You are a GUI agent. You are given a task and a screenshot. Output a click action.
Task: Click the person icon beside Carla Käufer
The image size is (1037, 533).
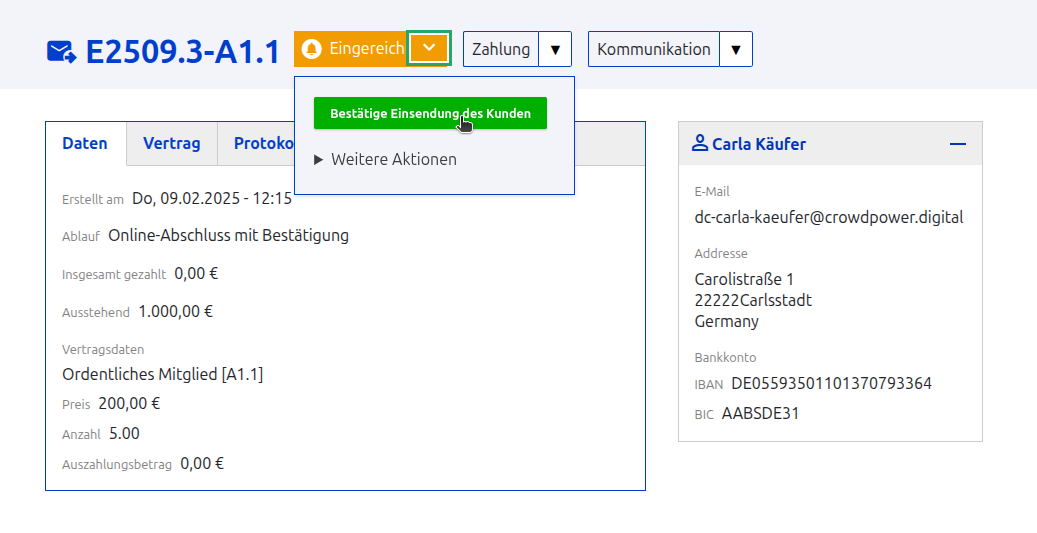(700, 144)
